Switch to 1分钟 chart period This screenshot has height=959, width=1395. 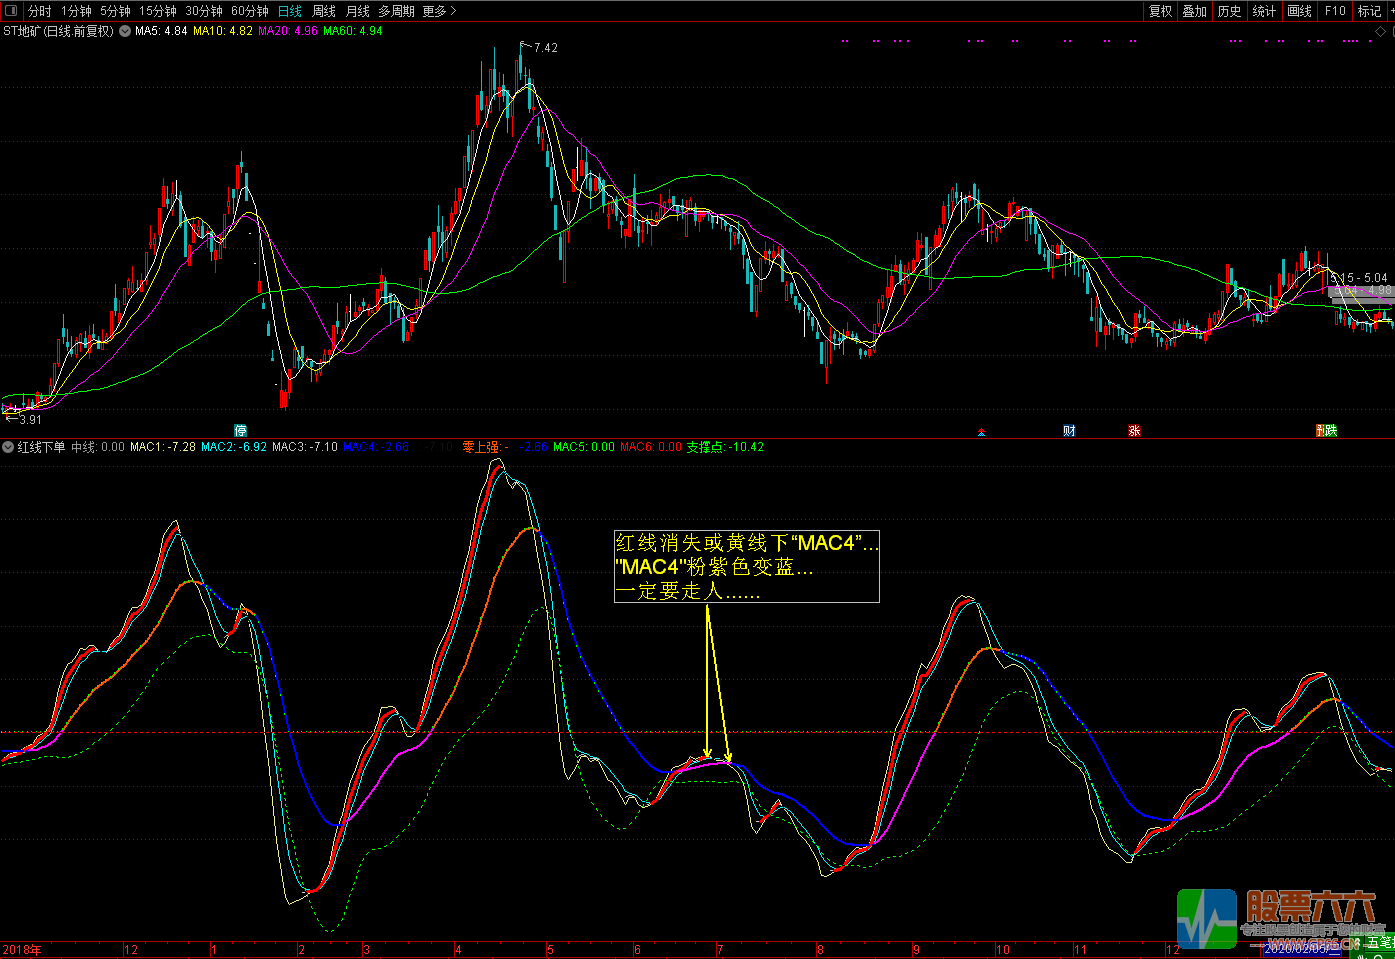click(76, 11)
